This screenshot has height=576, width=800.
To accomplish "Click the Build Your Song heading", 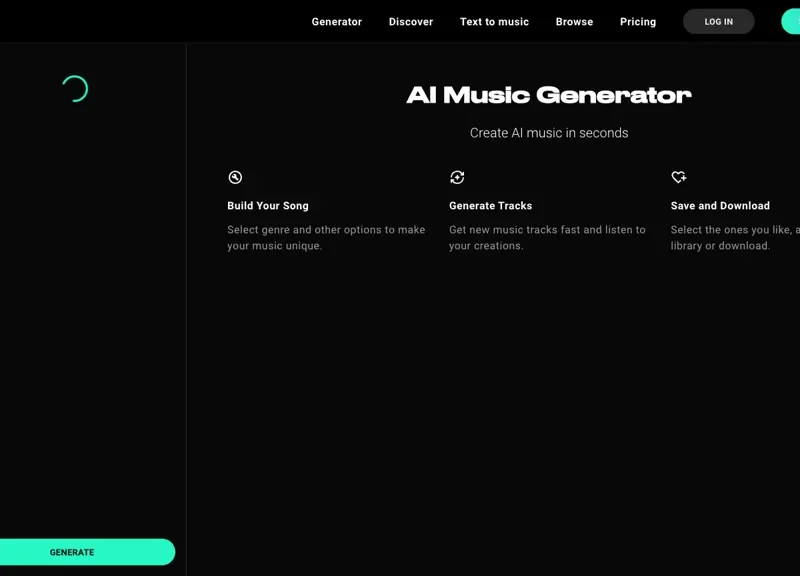I will tap(268, 206).
